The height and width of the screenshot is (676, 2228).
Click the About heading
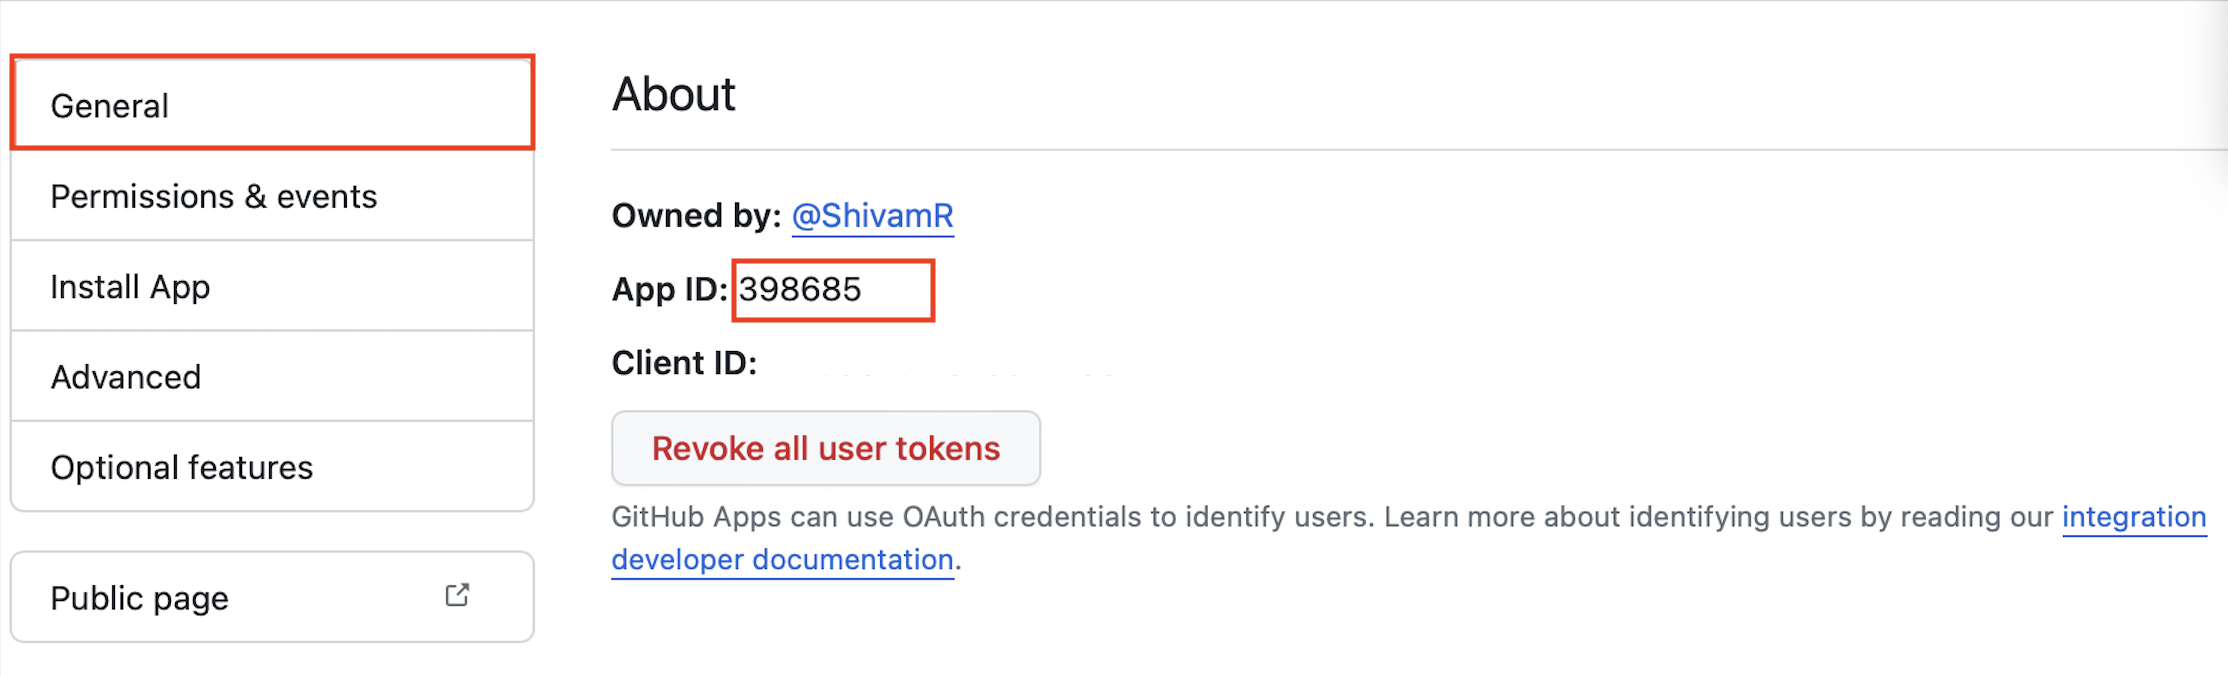point(674,95)
